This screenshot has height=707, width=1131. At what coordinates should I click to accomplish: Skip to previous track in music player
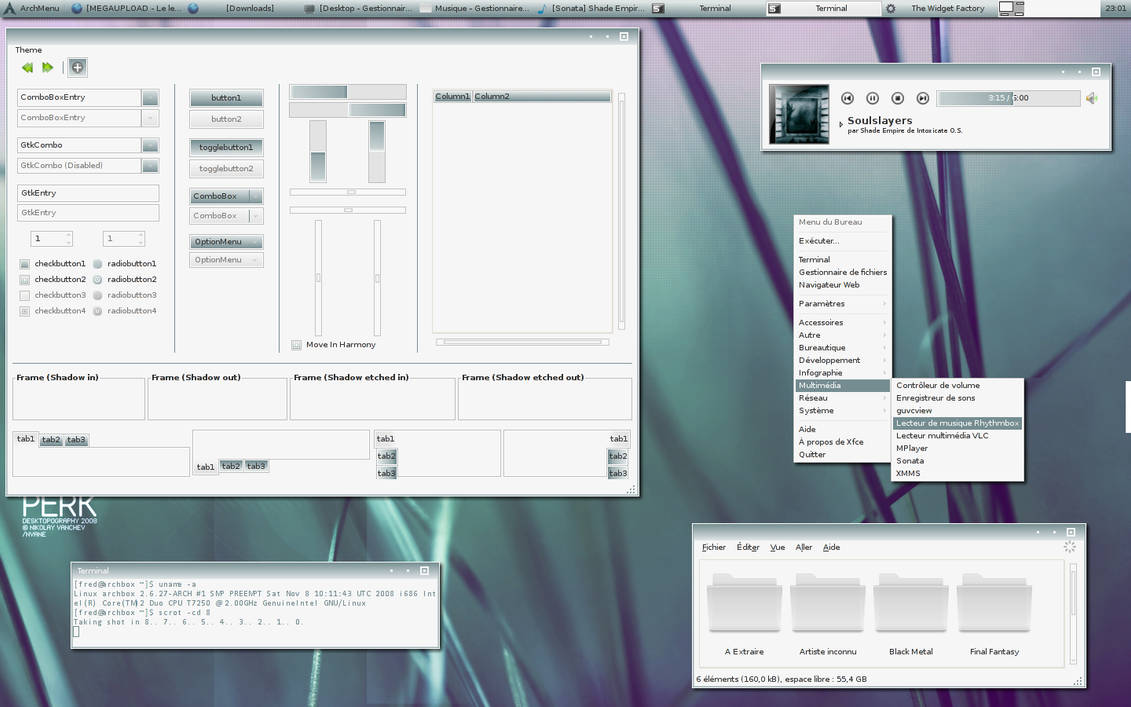point(847,98)
